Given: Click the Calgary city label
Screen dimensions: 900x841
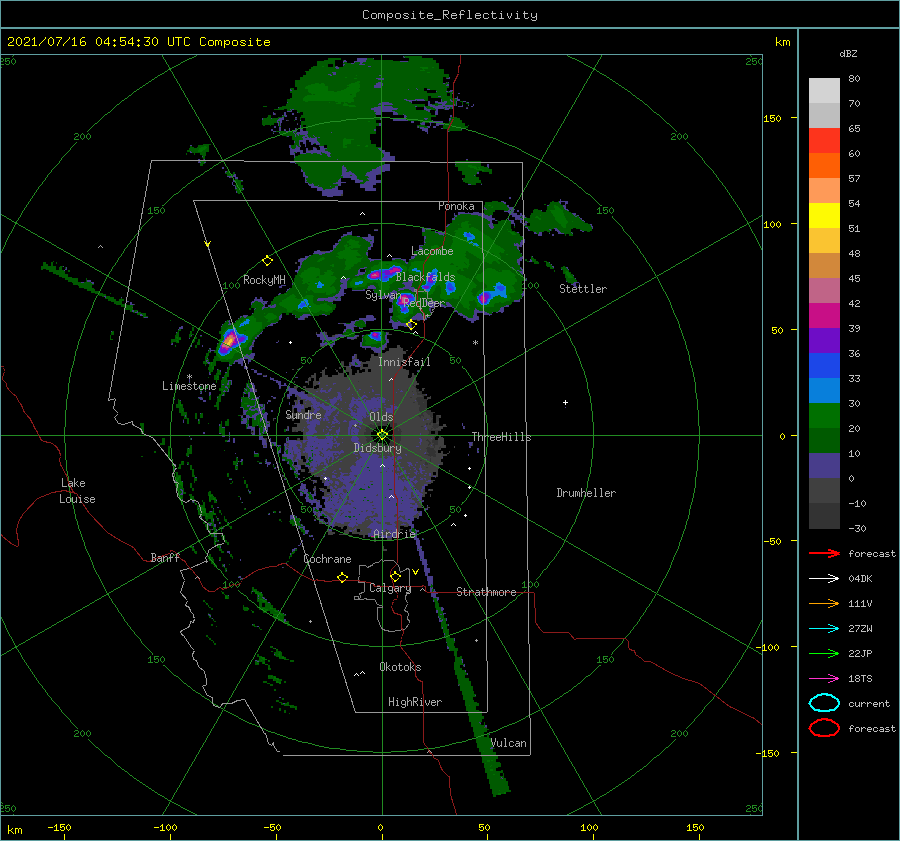Looking at the screenshot, I should pyautogui.click(x=390, y=588).
